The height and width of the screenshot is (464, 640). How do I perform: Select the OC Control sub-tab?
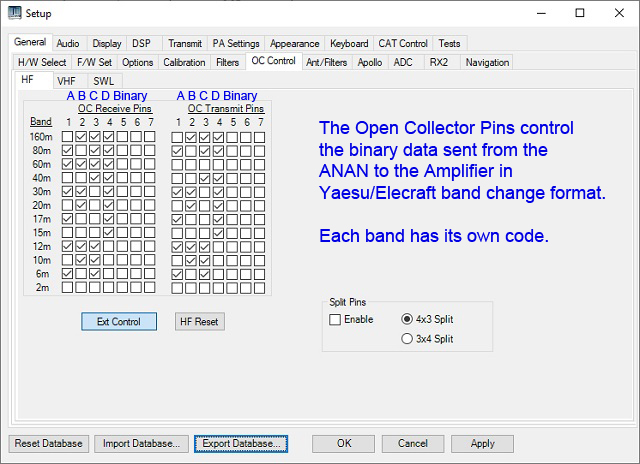273,61
